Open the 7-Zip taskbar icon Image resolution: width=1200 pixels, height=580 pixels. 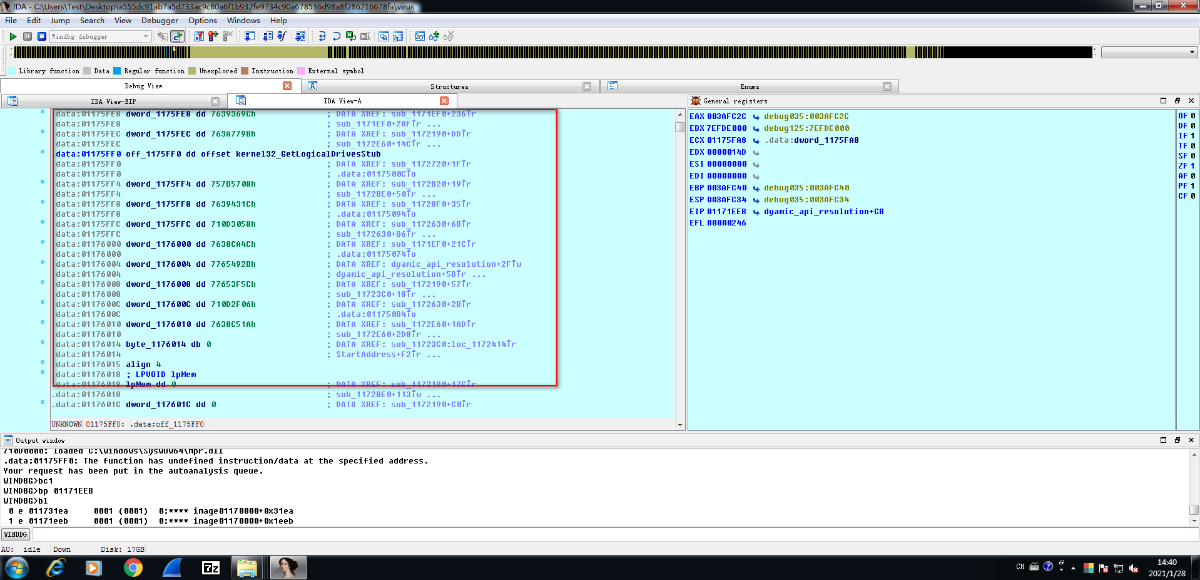point(212,567)
